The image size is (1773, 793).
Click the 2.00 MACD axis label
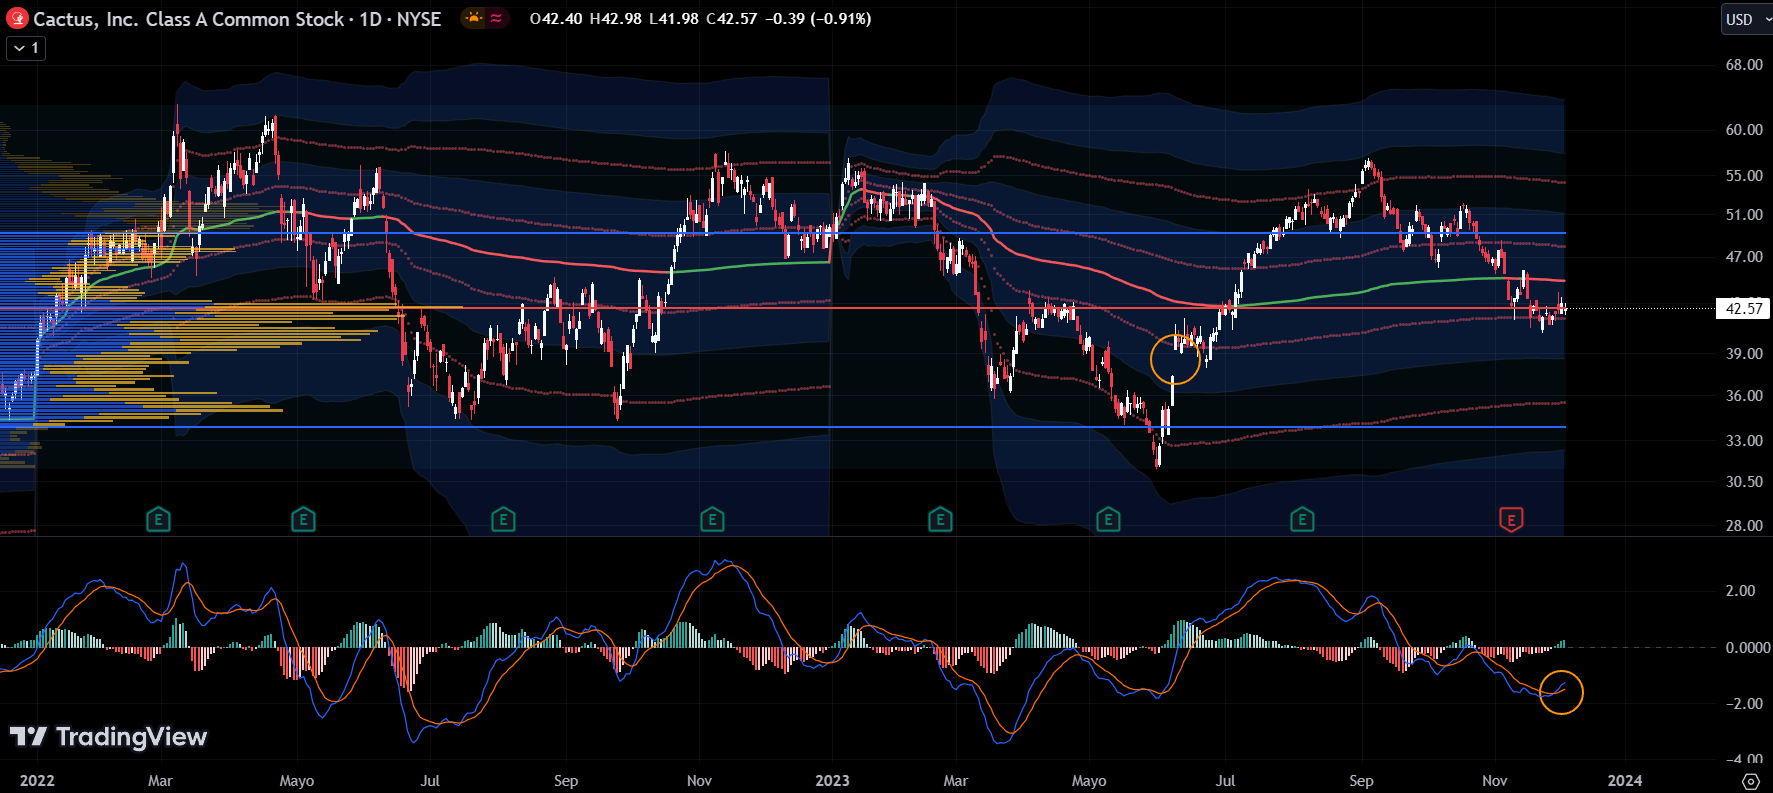[x=1740, y=591]
